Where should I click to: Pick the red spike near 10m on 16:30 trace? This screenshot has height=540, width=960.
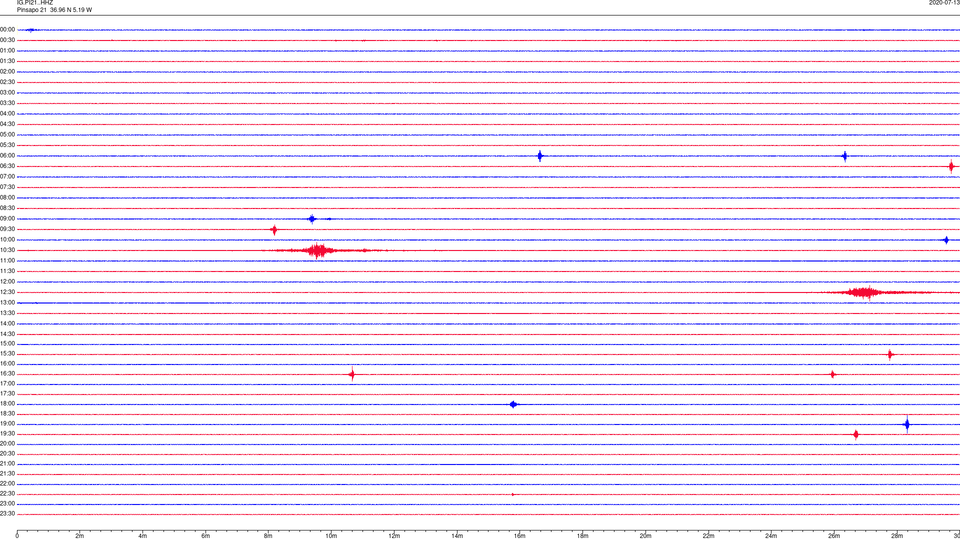tap(352, 374)
